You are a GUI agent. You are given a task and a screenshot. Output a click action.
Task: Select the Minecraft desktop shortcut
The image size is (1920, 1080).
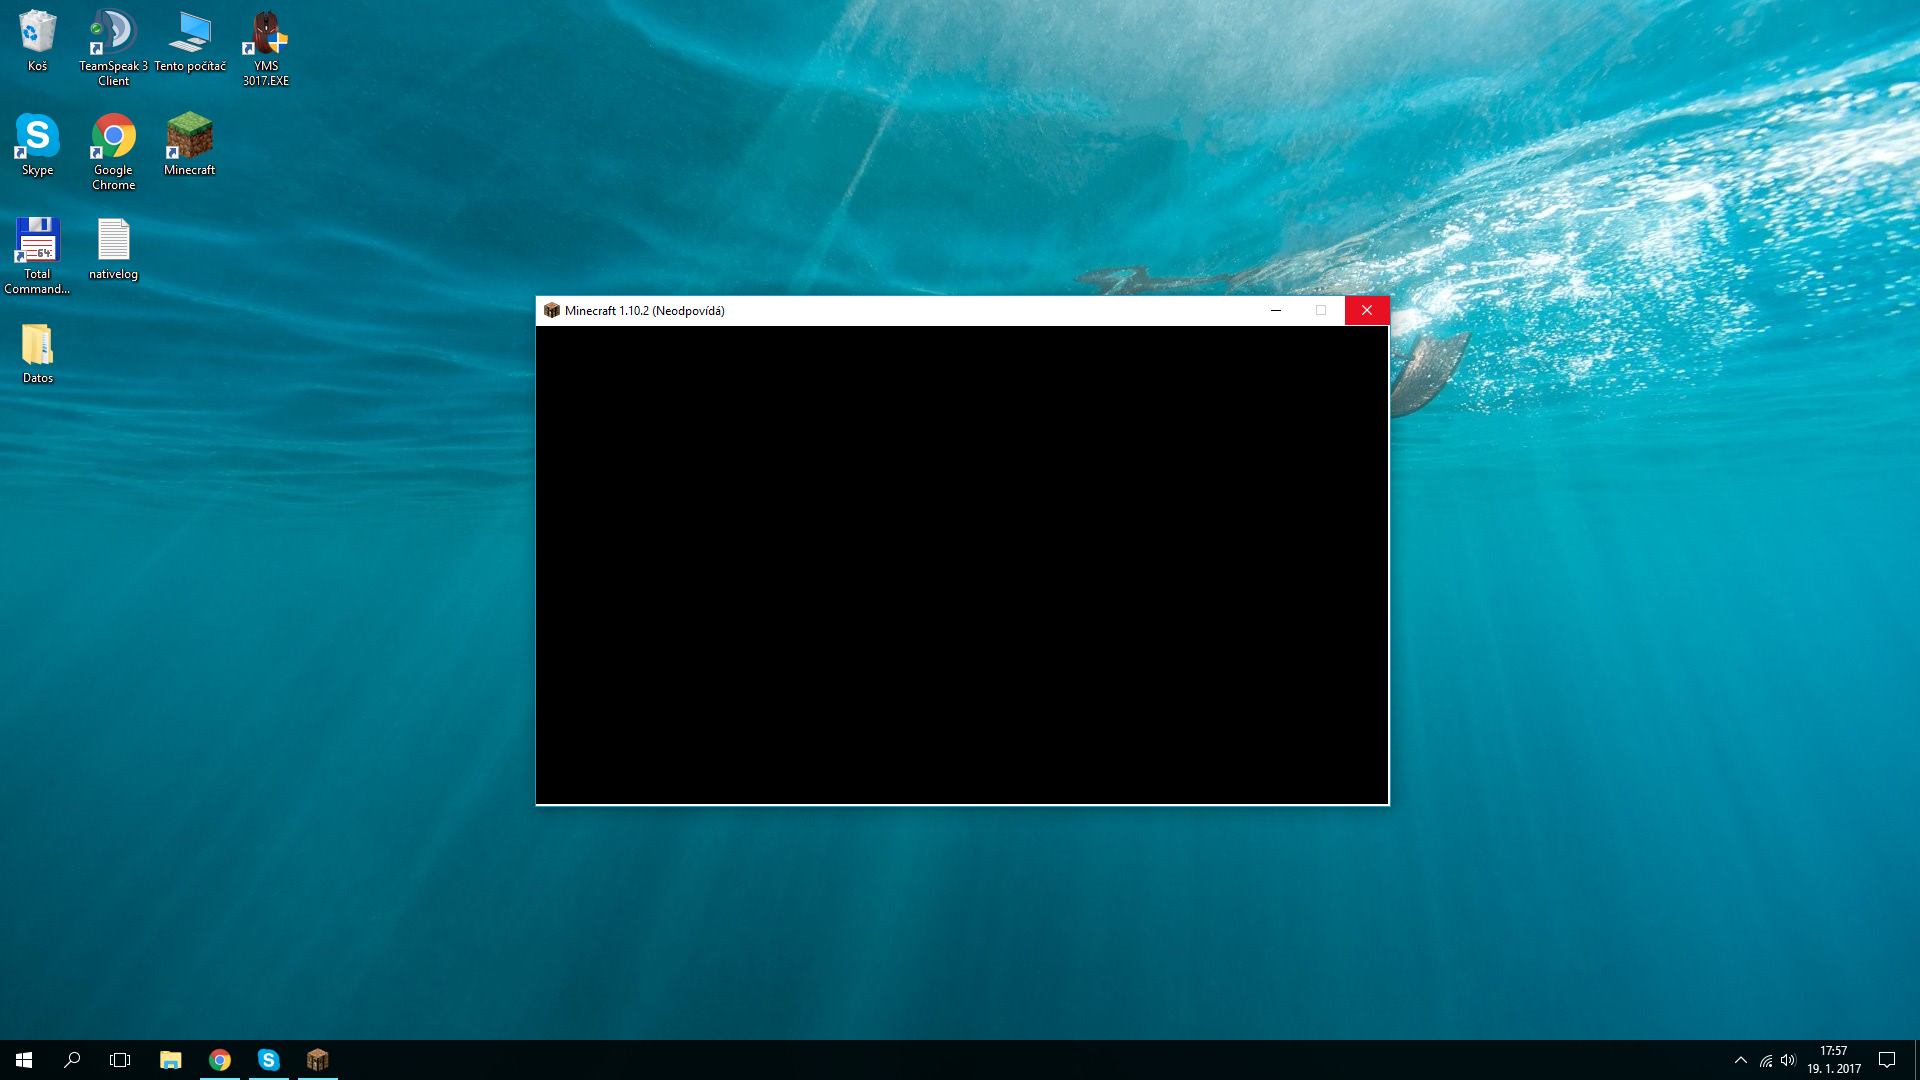[190, 145]
